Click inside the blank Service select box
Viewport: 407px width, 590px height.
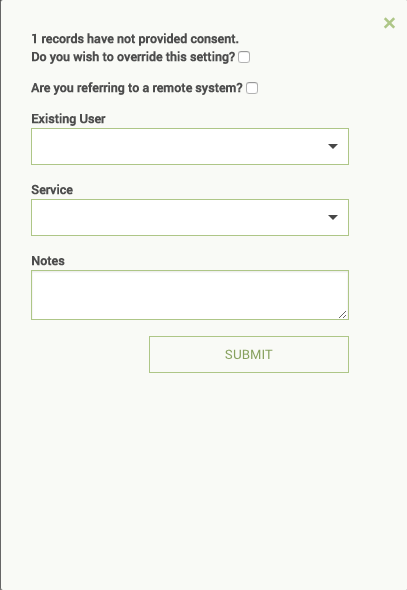point(190,217)
